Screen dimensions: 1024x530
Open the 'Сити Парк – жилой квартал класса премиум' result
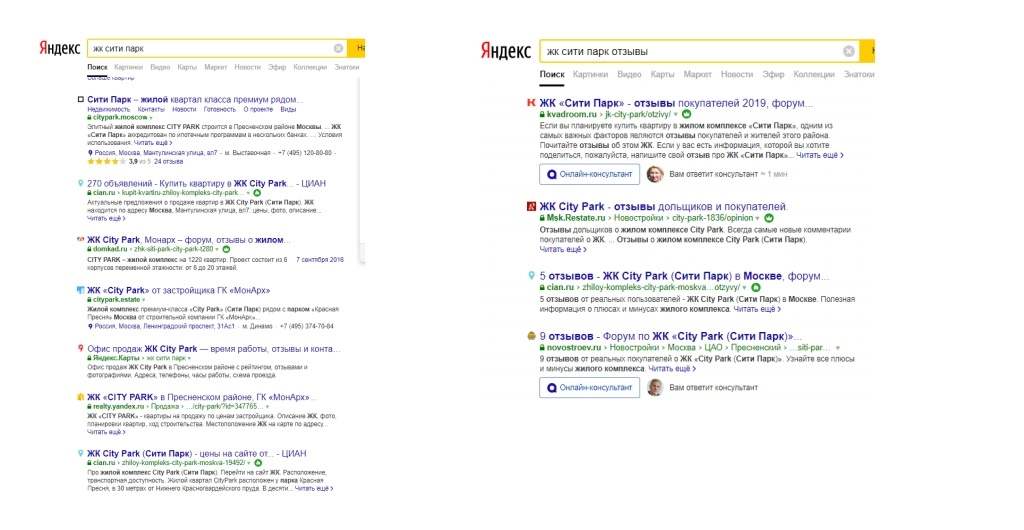pyautogui.click(x=195, y=100)
